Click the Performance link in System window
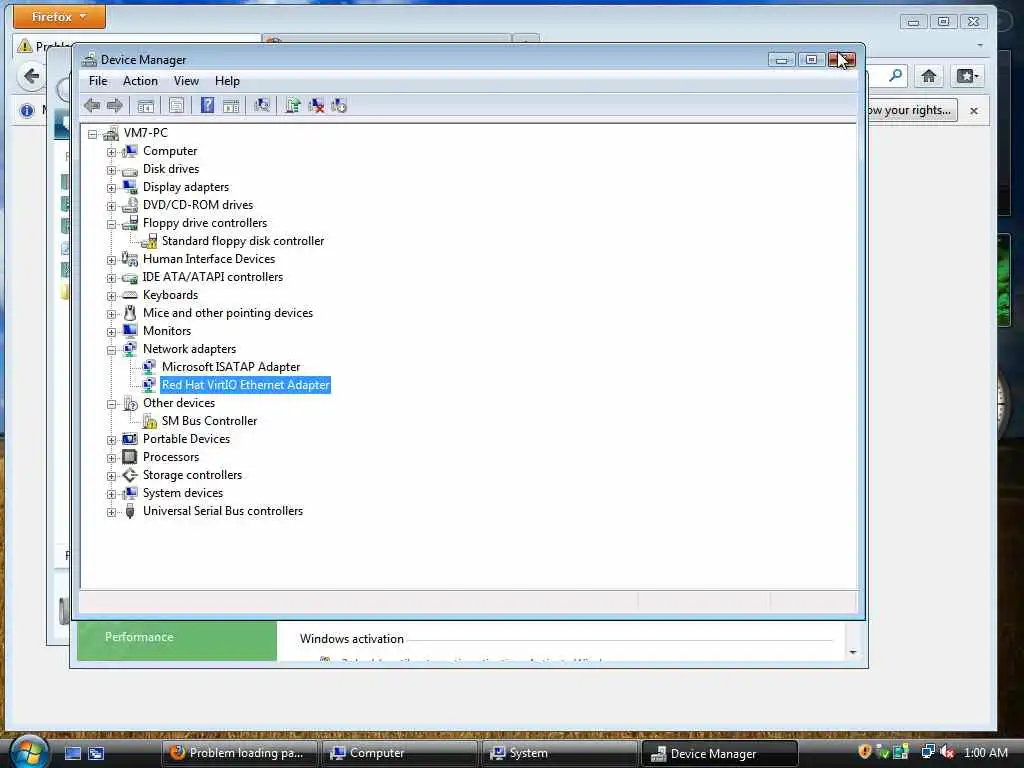This screenshot has width=1024, height=768. coord(139,637)
